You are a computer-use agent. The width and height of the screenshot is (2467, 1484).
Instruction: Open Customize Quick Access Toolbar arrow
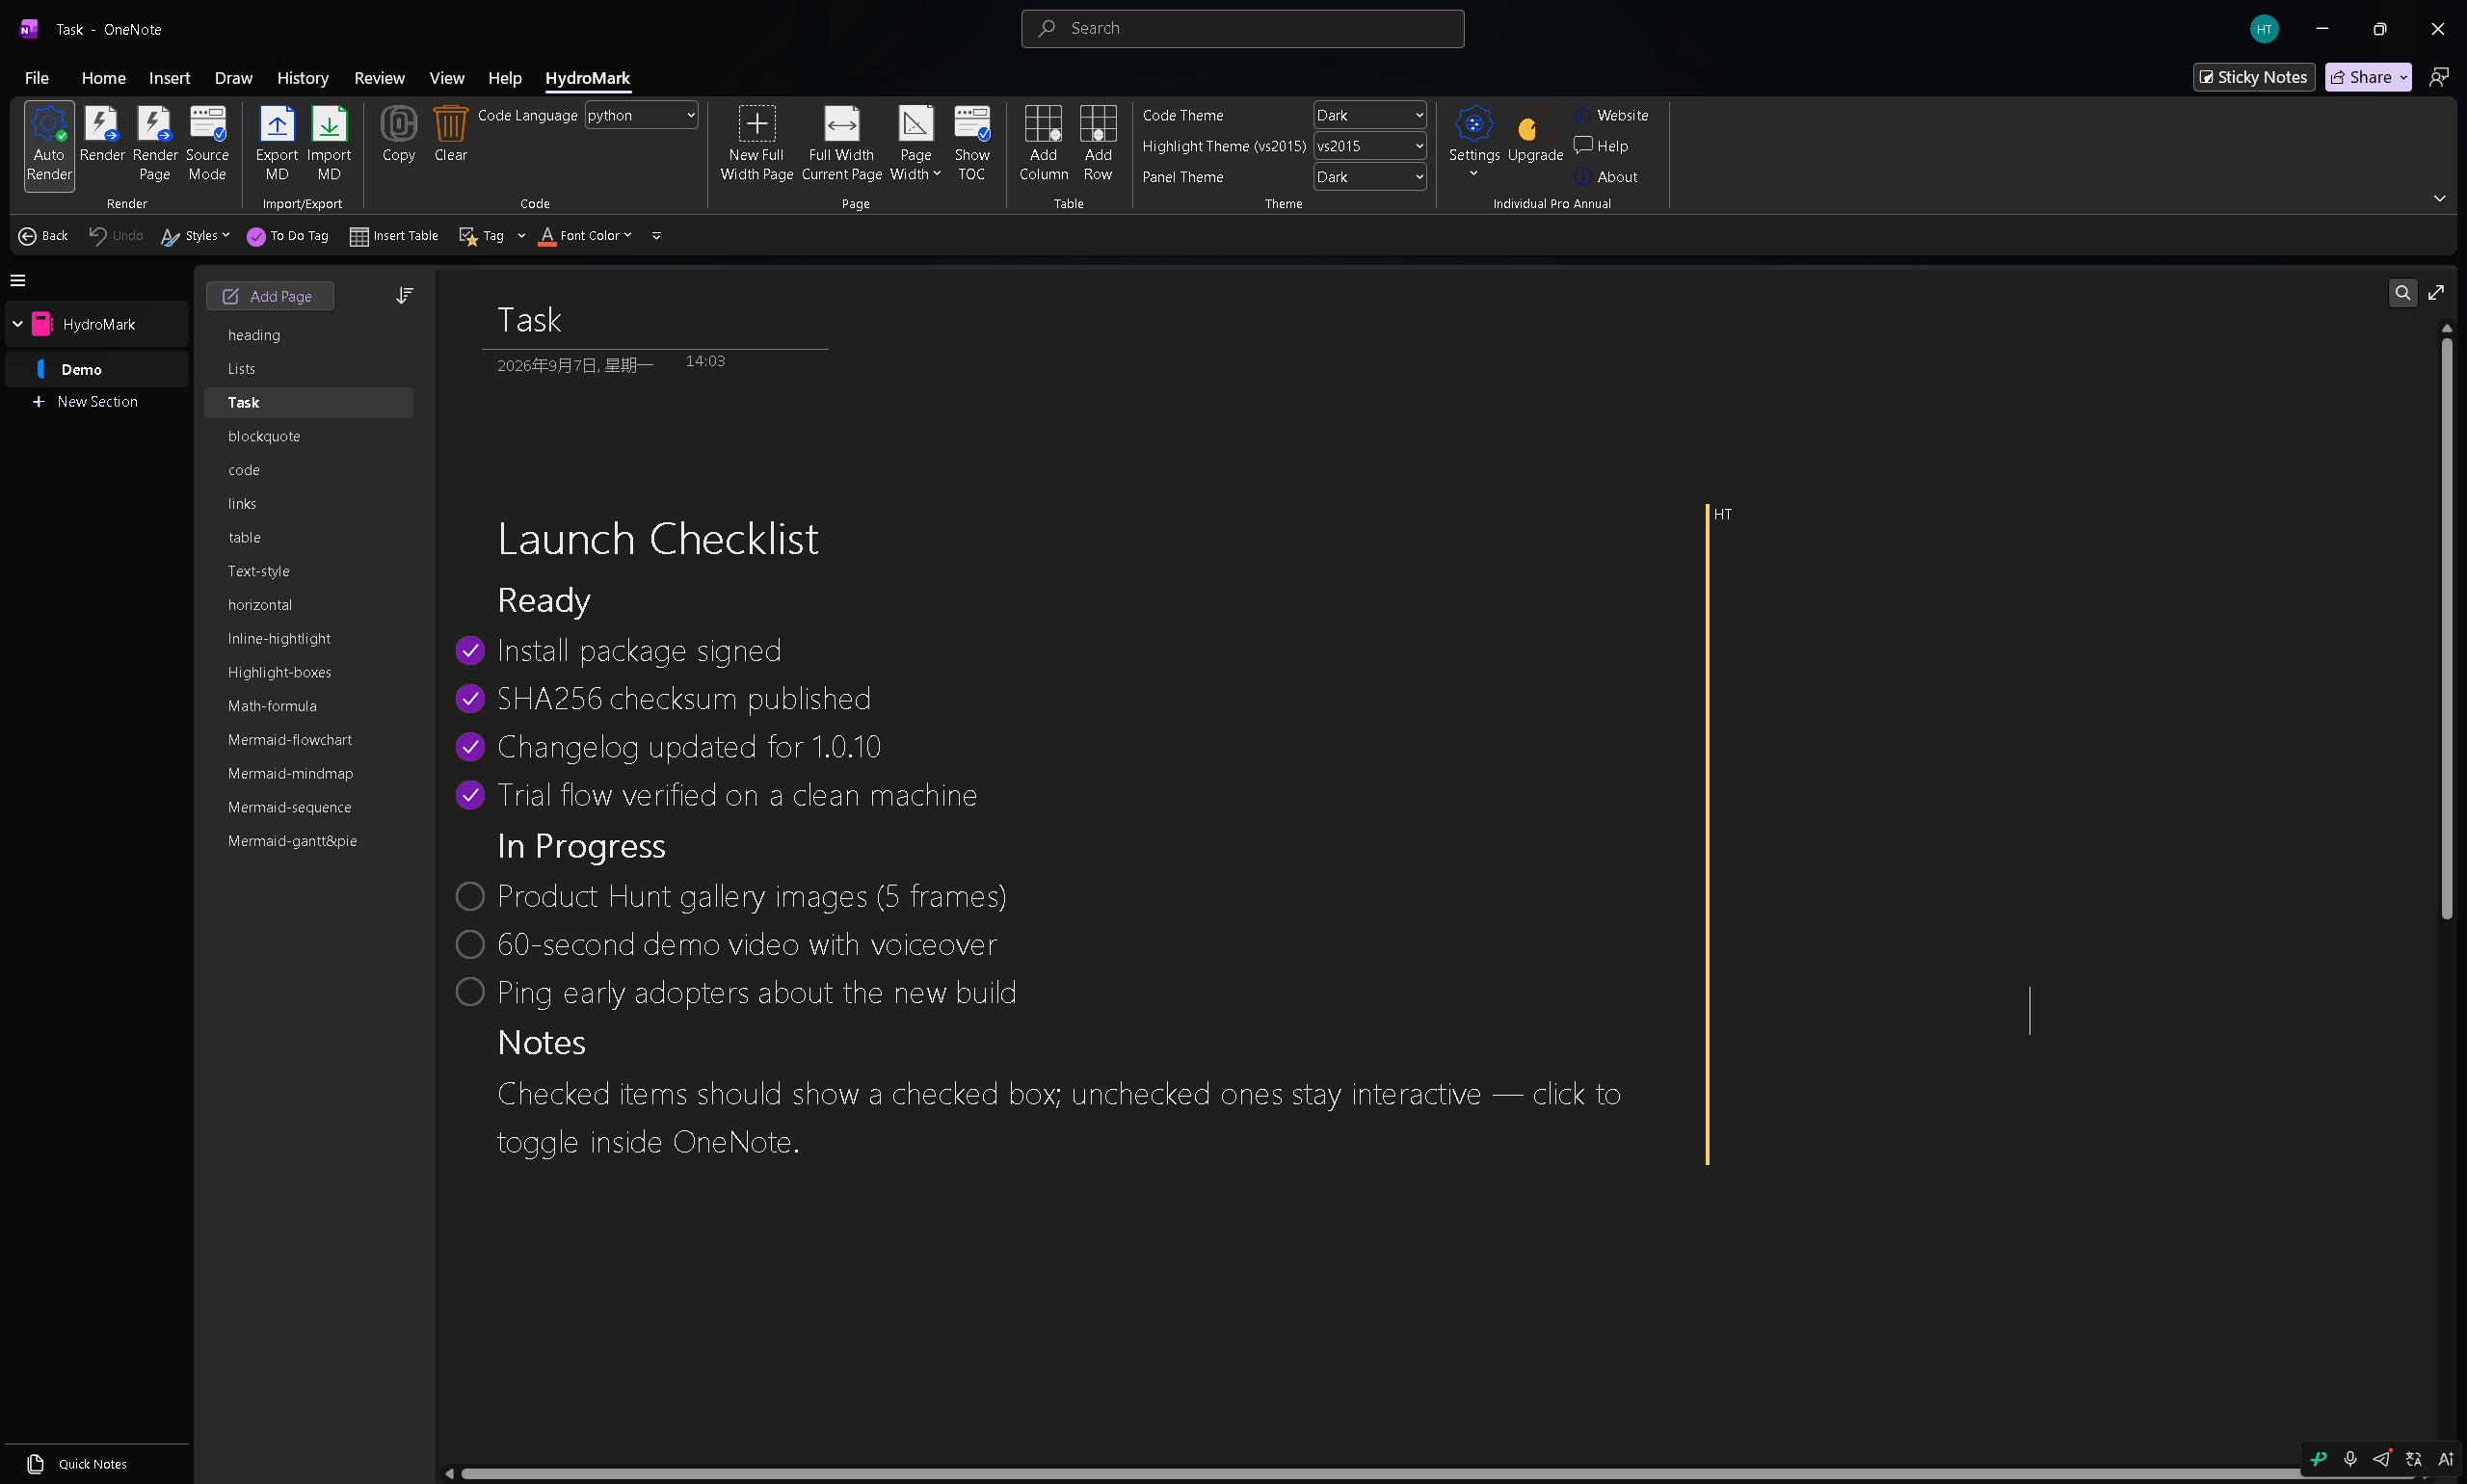pyautogui.click(x=656, y=236)
